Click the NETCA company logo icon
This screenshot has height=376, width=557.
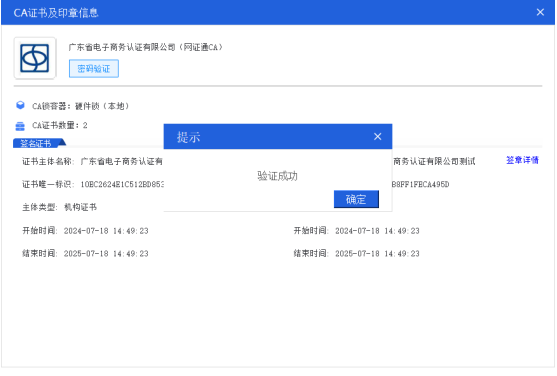coord(34,58)
